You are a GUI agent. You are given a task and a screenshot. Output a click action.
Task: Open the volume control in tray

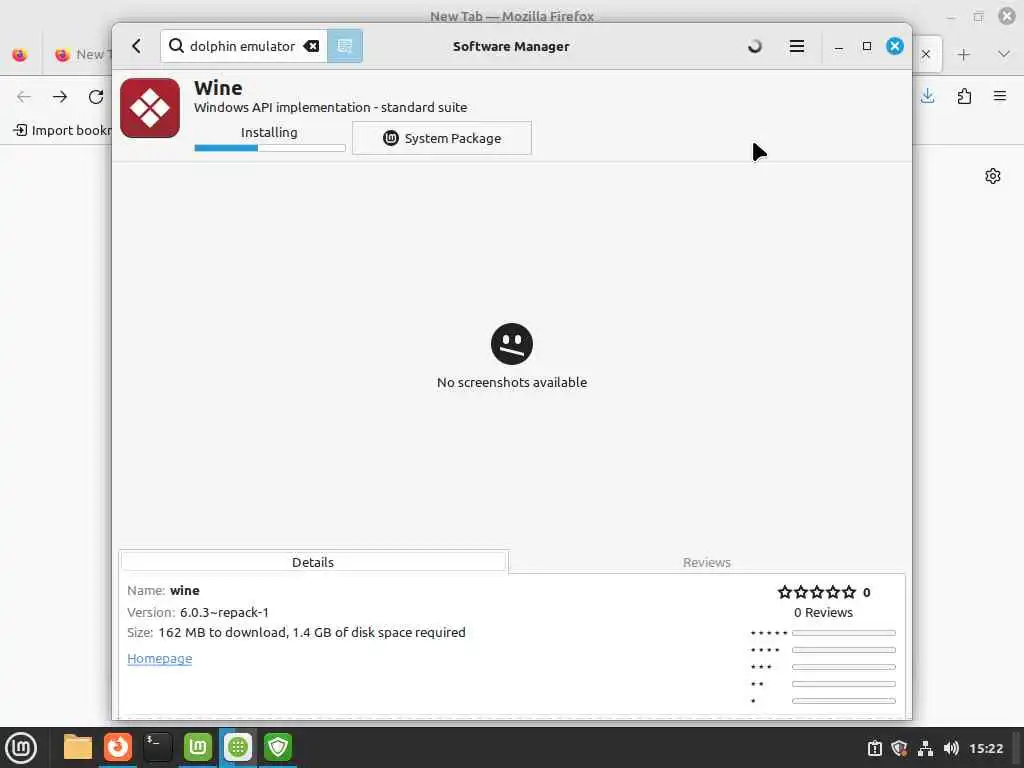pyautogui.click(x=952, y=748)
